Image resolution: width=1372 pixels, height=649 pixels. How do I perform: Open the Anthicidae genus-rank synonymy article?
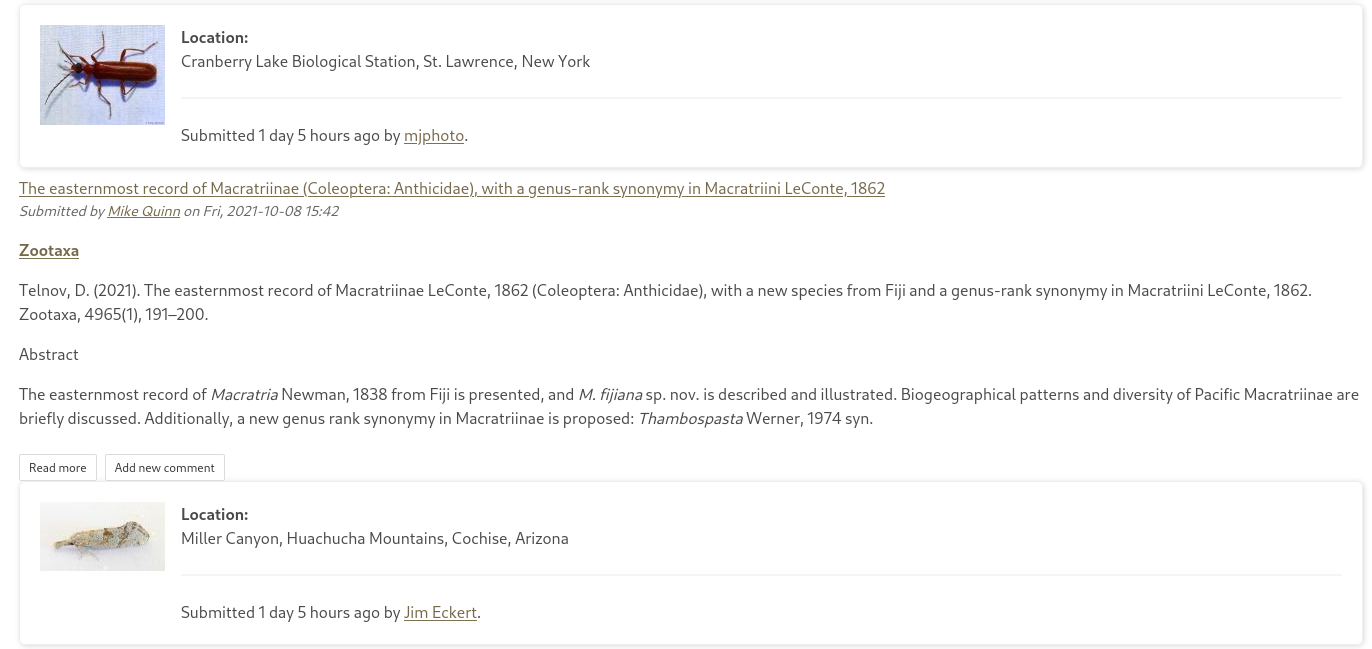pos(451,188)
